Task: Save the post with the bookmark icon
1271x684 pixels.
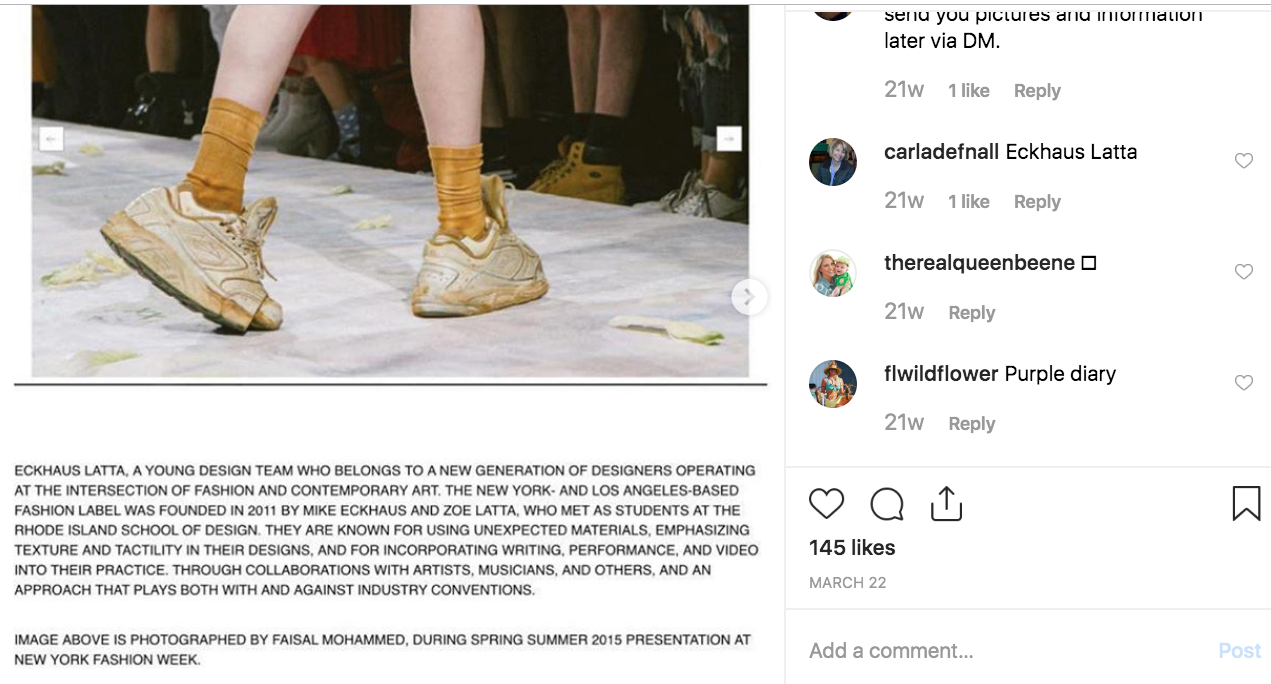Action: (x=1246, y=503)
